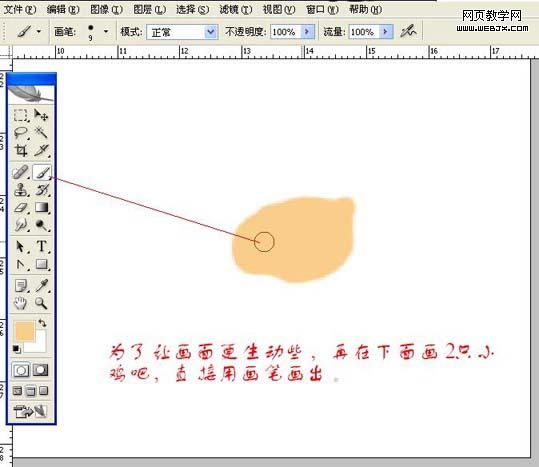Select the Move tool
Image resolution: width=539 pixels, height=467 pixels.
point(41,115)
